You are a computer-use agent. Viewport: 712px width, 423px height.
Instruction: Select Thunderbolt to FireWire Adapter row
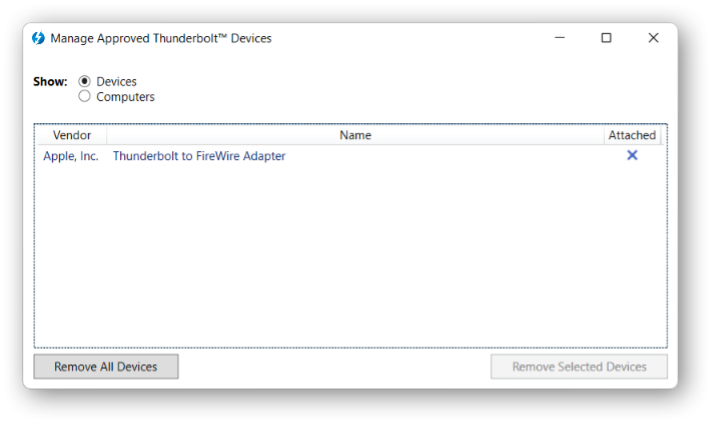pos(350,156)
